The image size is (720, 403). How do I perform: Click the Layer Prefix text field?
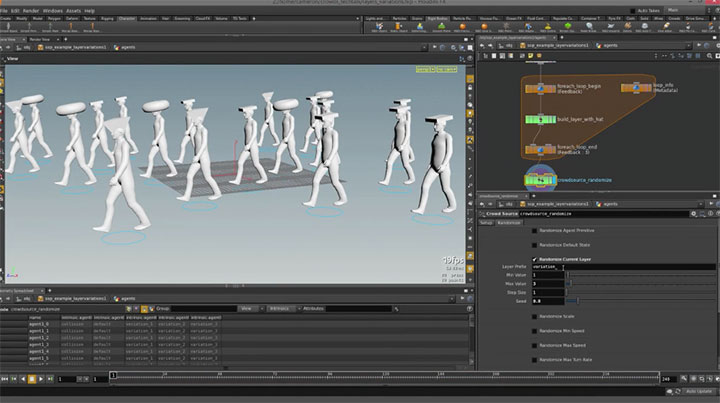623,267
